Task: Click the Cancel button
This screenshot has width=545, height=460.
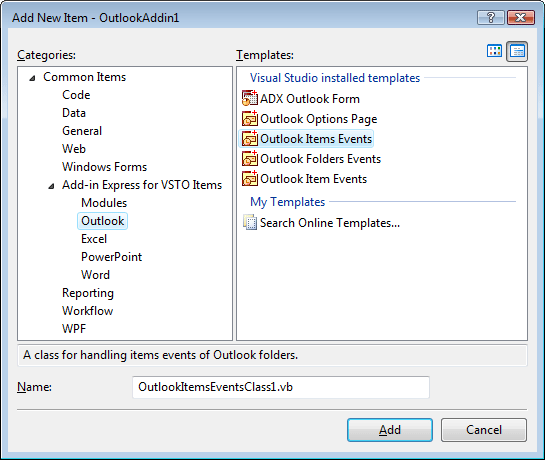Action: 484,430
